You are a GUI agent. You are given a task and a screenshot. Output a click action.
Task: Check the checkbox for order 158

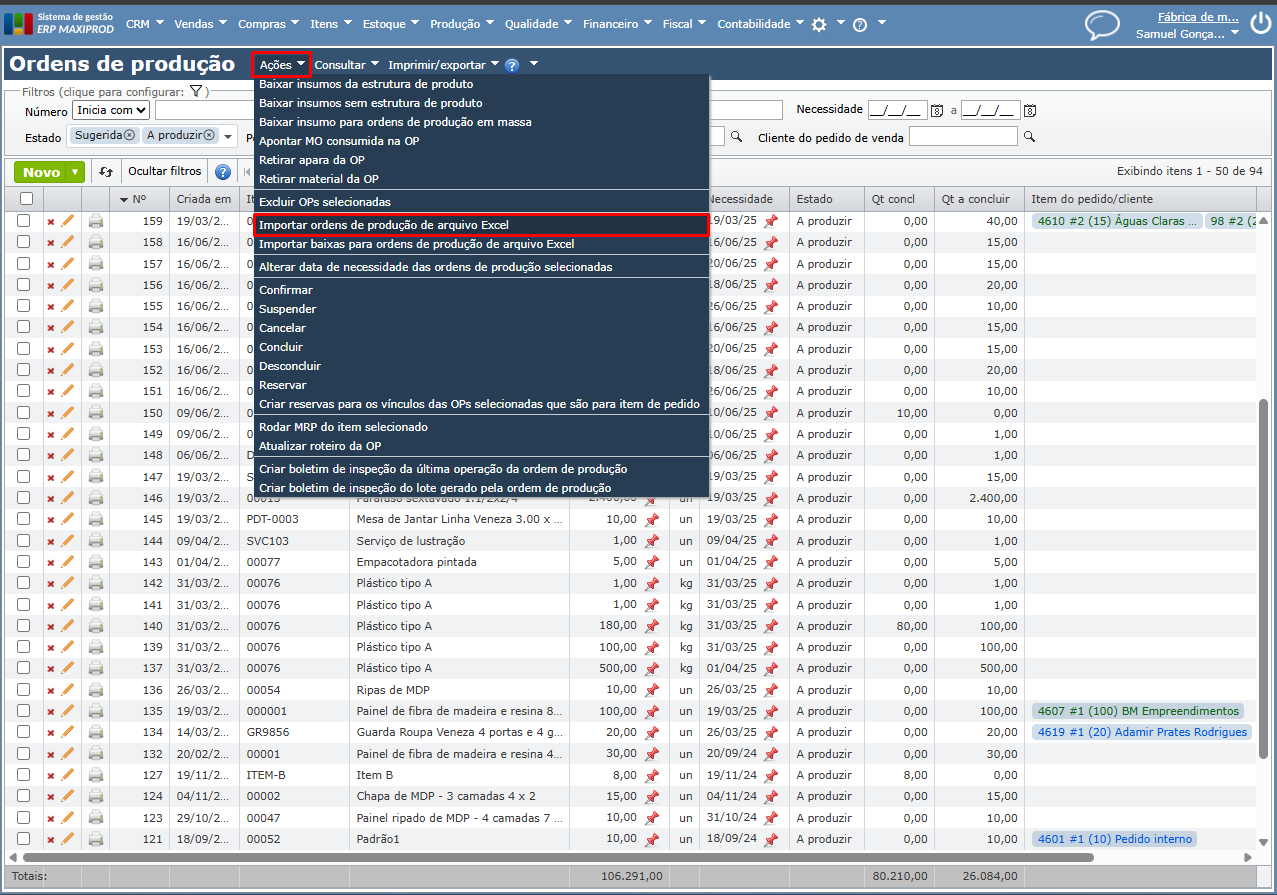point(24,242)
